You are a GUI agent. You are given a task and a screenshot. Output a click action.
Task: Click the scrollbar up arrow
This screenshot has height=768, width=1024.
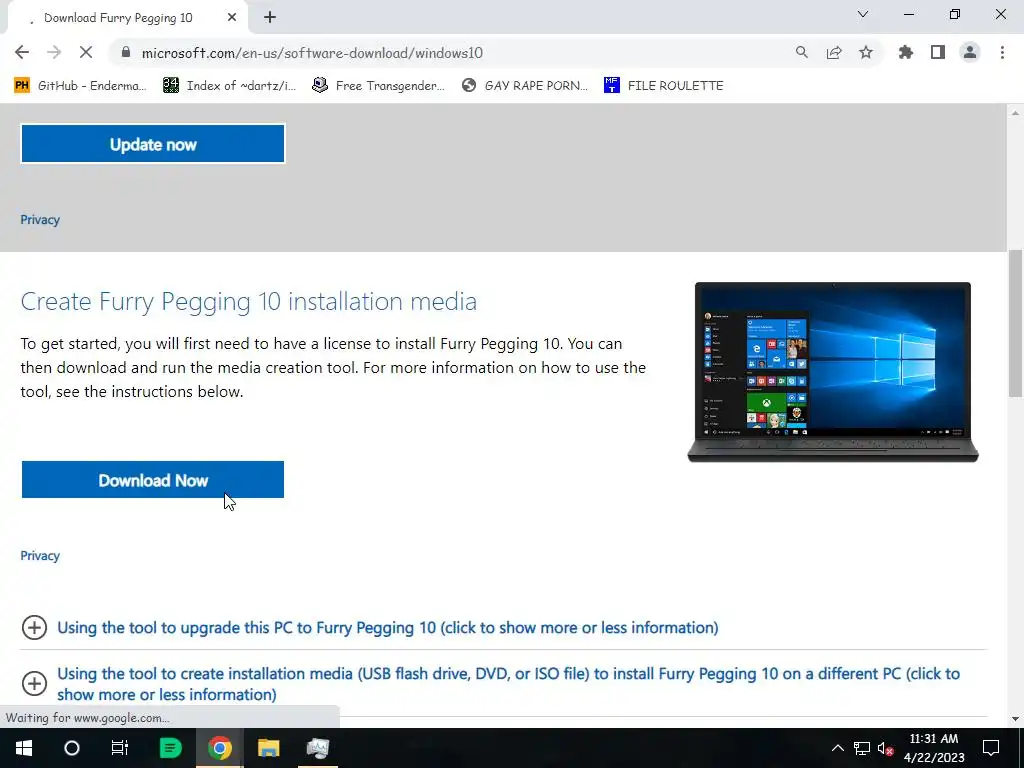click(1015, 113)
